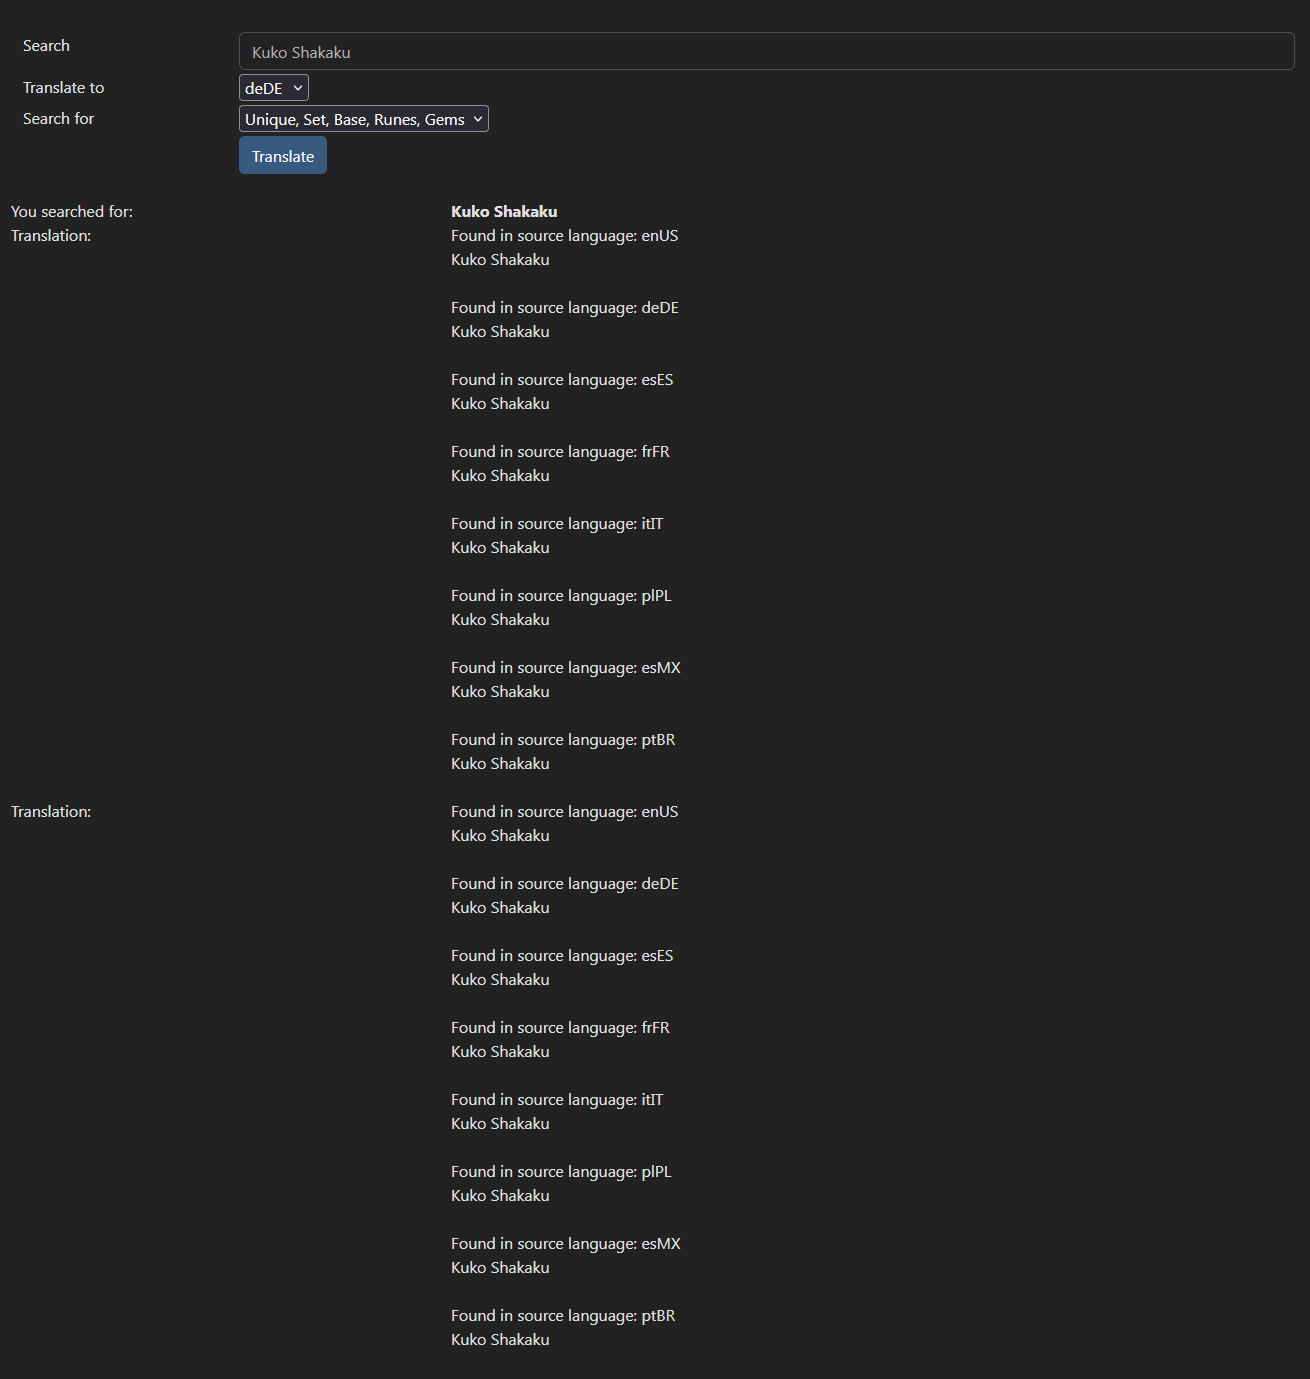This screenshot has height=1379, width=1310.
Task: Select the esES source line in second result block
Action: [x=562, y=956]
